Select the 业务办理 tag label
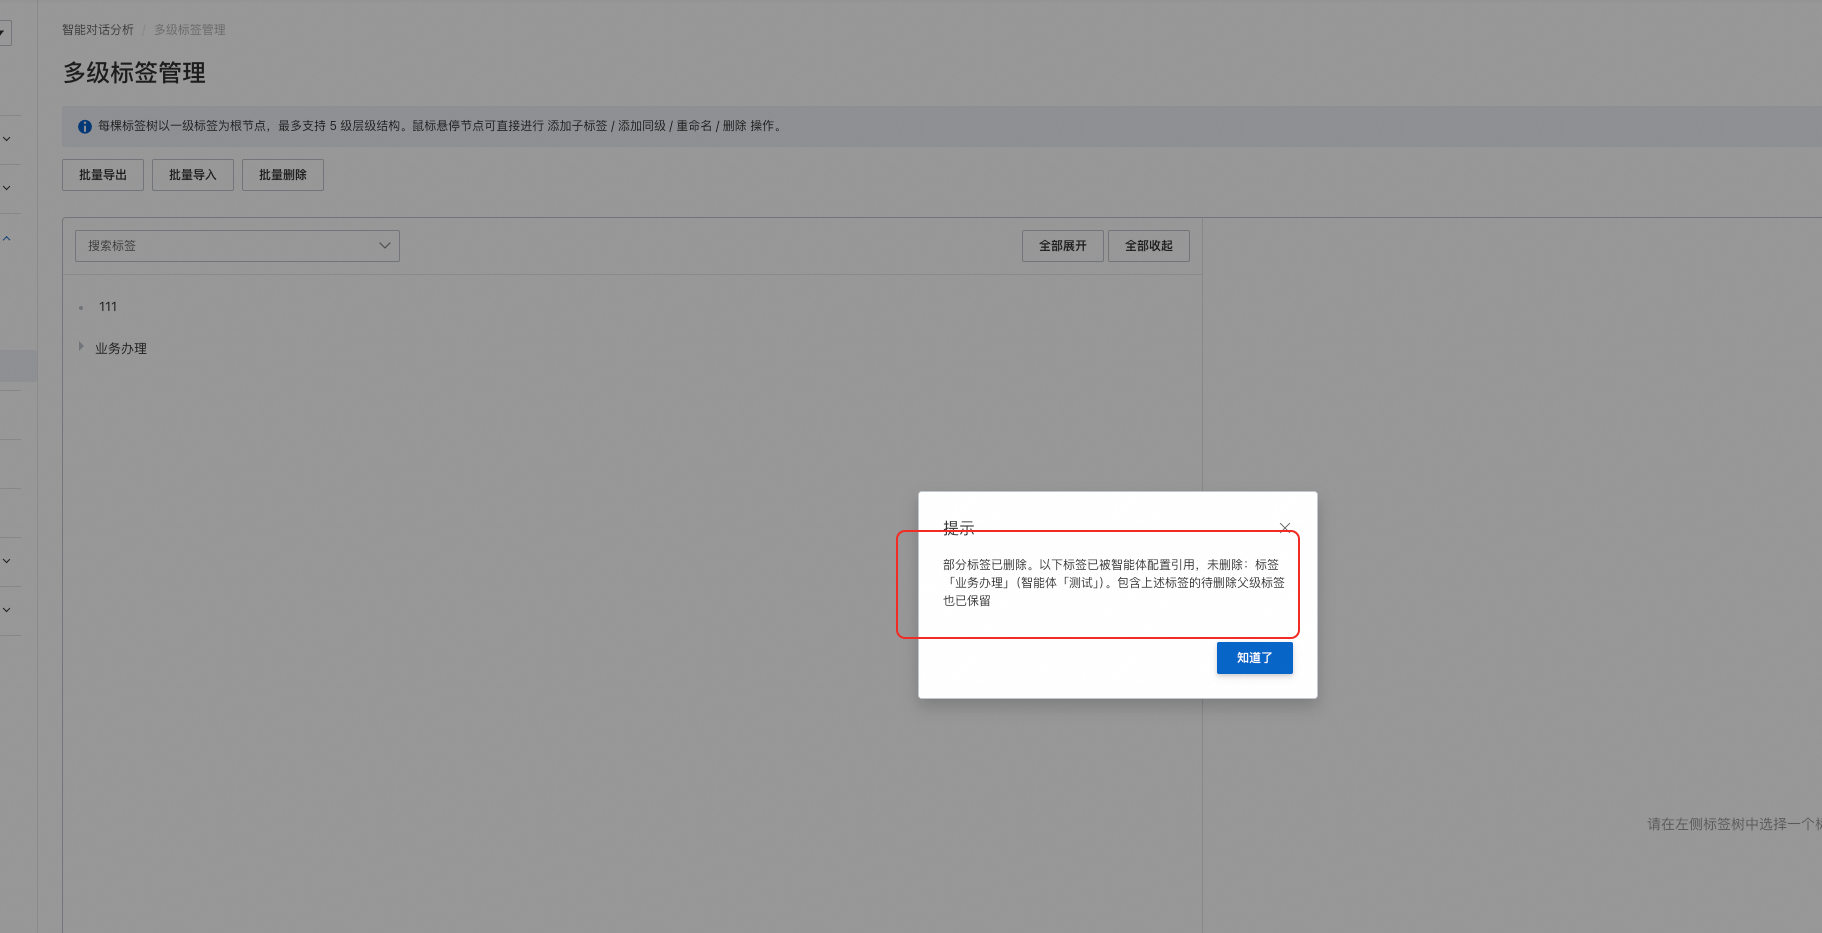The image size is (1822, 933). (121, 348)
